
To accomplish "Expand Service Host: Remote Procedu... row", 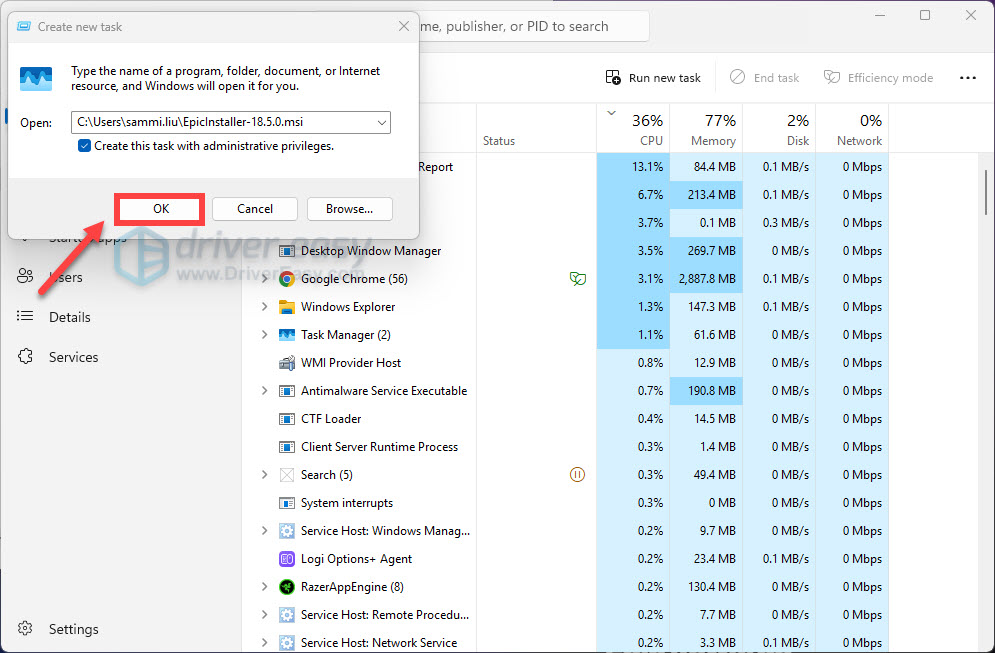I will point(265,615).
